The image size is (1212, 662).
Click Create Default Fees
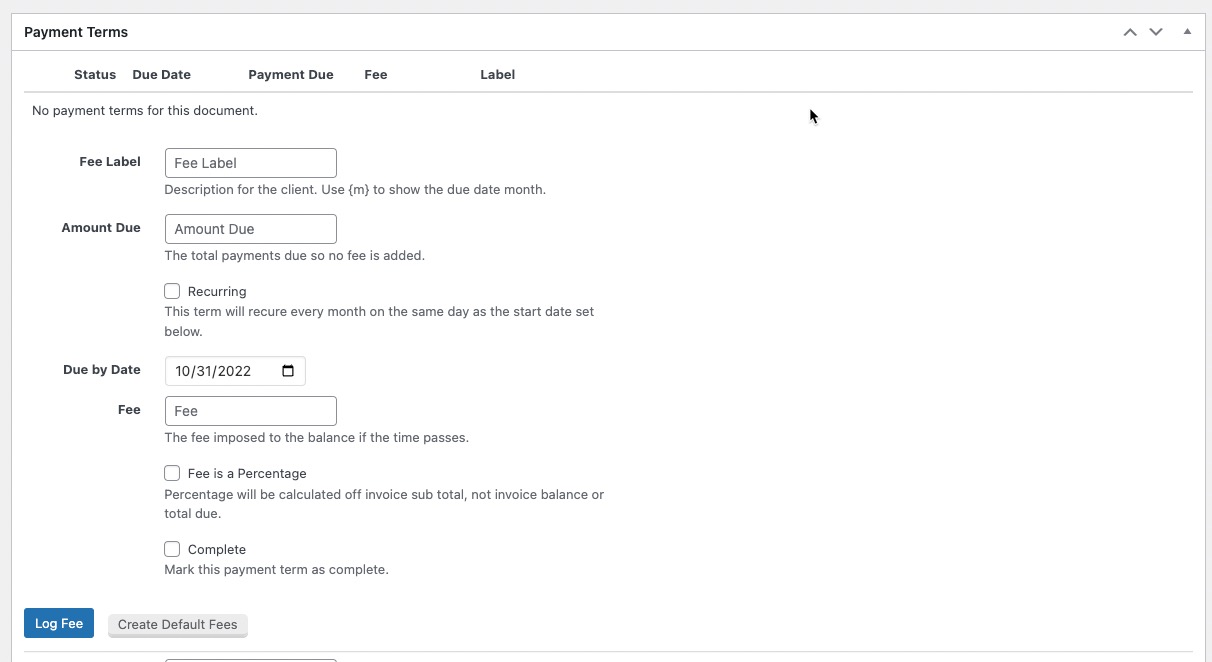[177, 625]
